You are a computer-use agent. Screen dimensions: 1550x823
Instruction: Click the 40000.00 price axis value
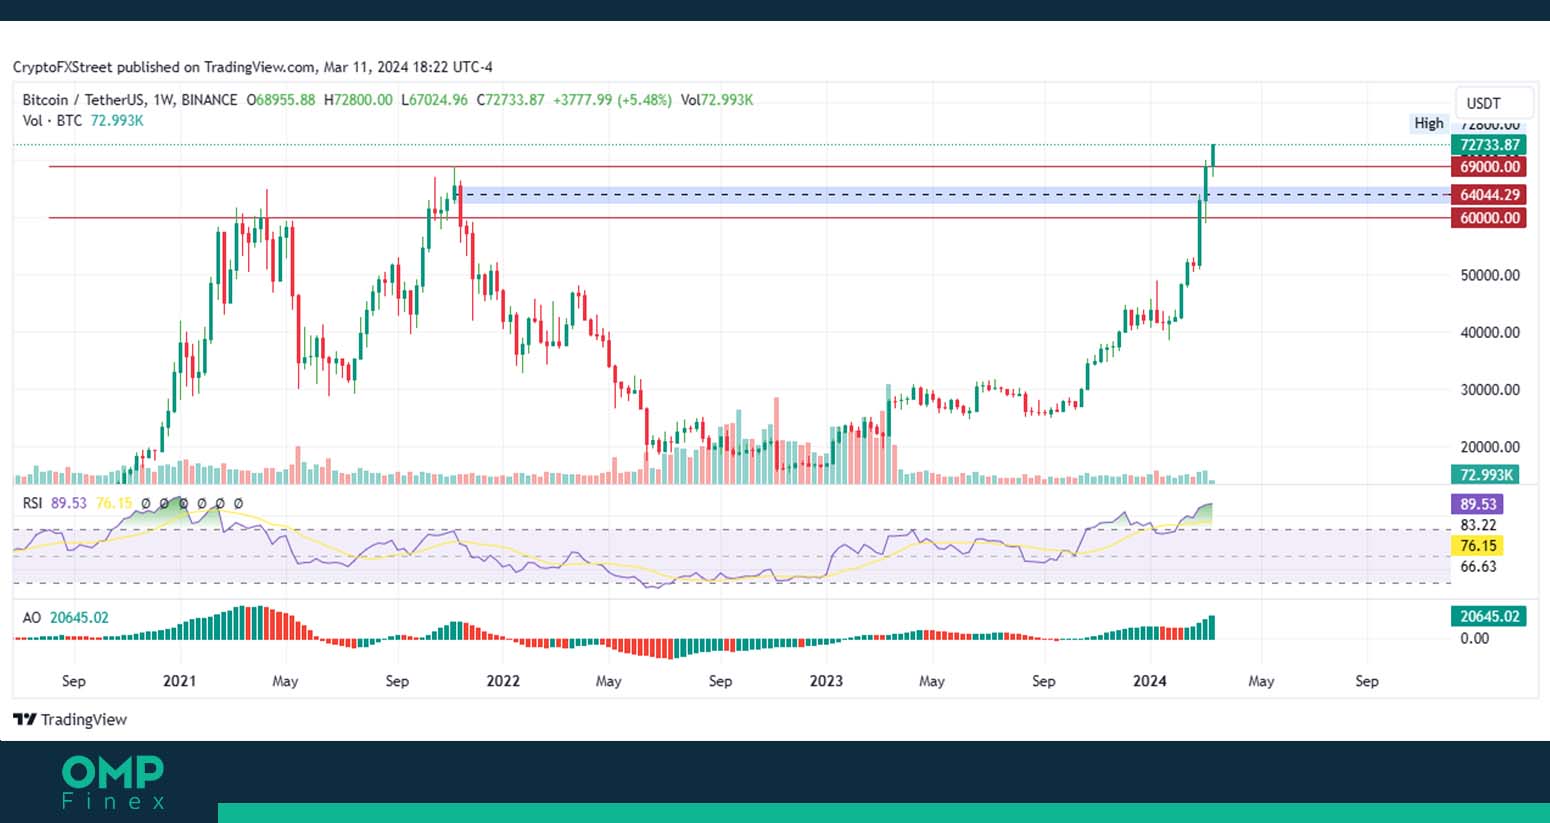(1490, 332)
